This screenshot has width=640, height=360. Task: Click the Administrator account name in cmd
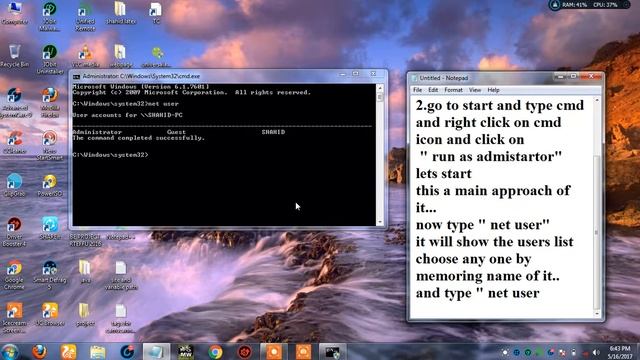tap(97, 132)
